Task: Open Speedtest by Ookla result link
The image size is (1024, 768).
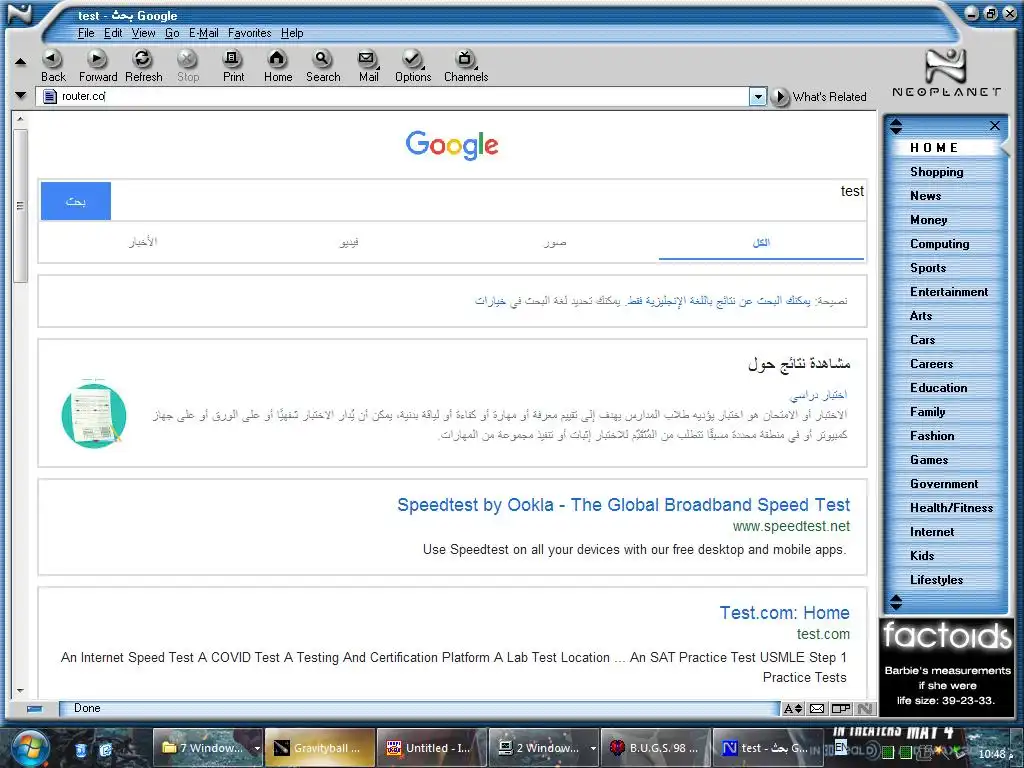Action: tap(623, 505)
